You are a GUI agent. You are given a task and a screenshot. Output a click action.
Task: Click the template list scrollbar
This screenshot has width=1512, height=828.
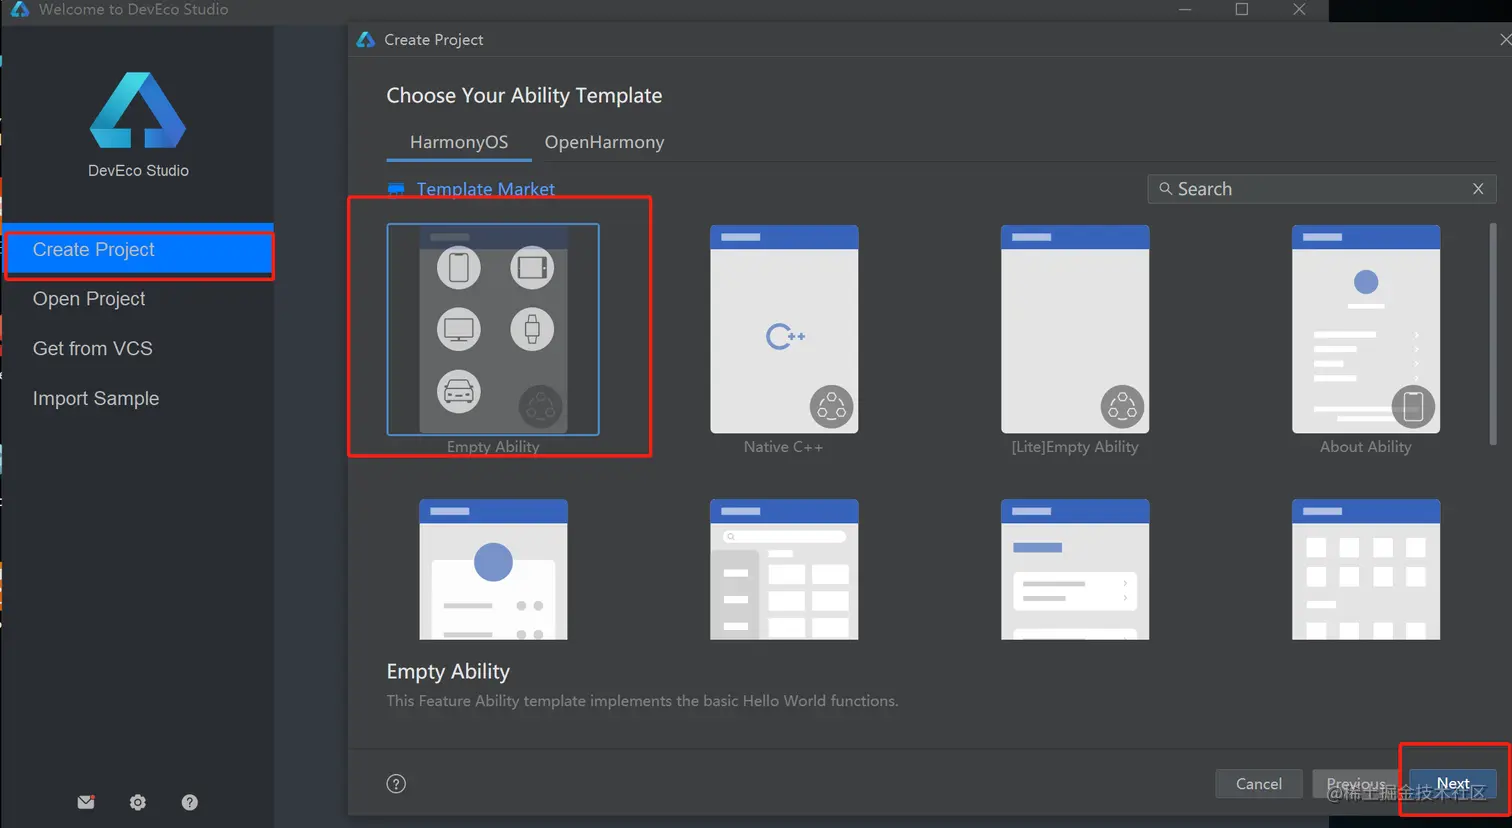(x=1493, y=334)
